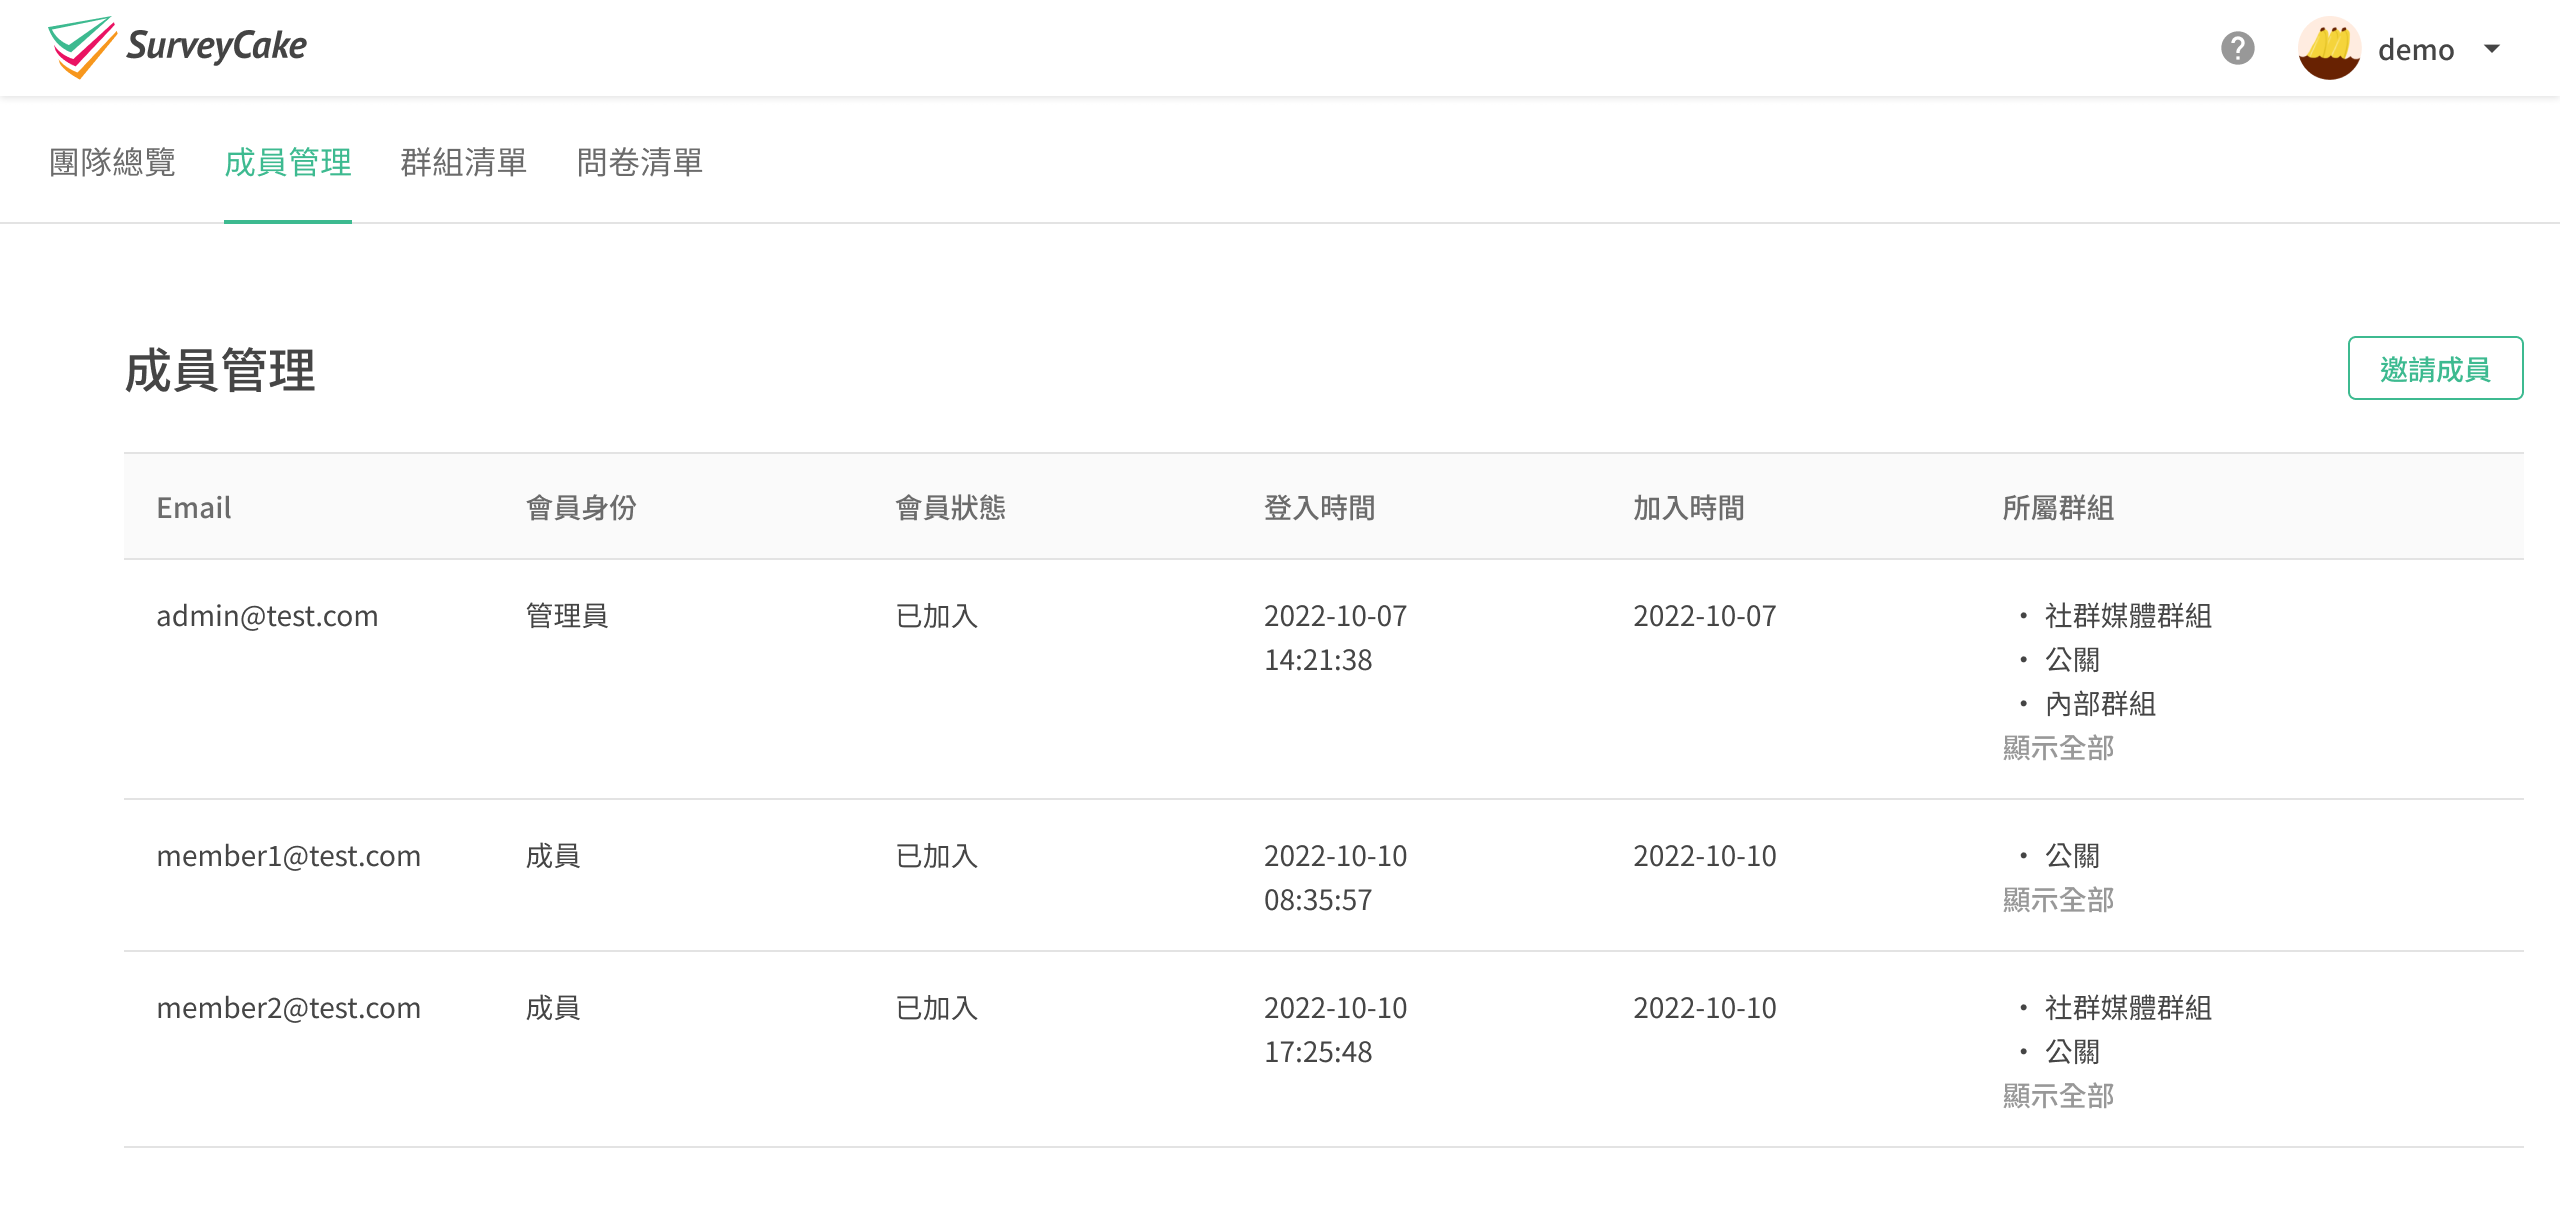
Task: Show all groups for member1@test.com
Action: [2058, 900]
